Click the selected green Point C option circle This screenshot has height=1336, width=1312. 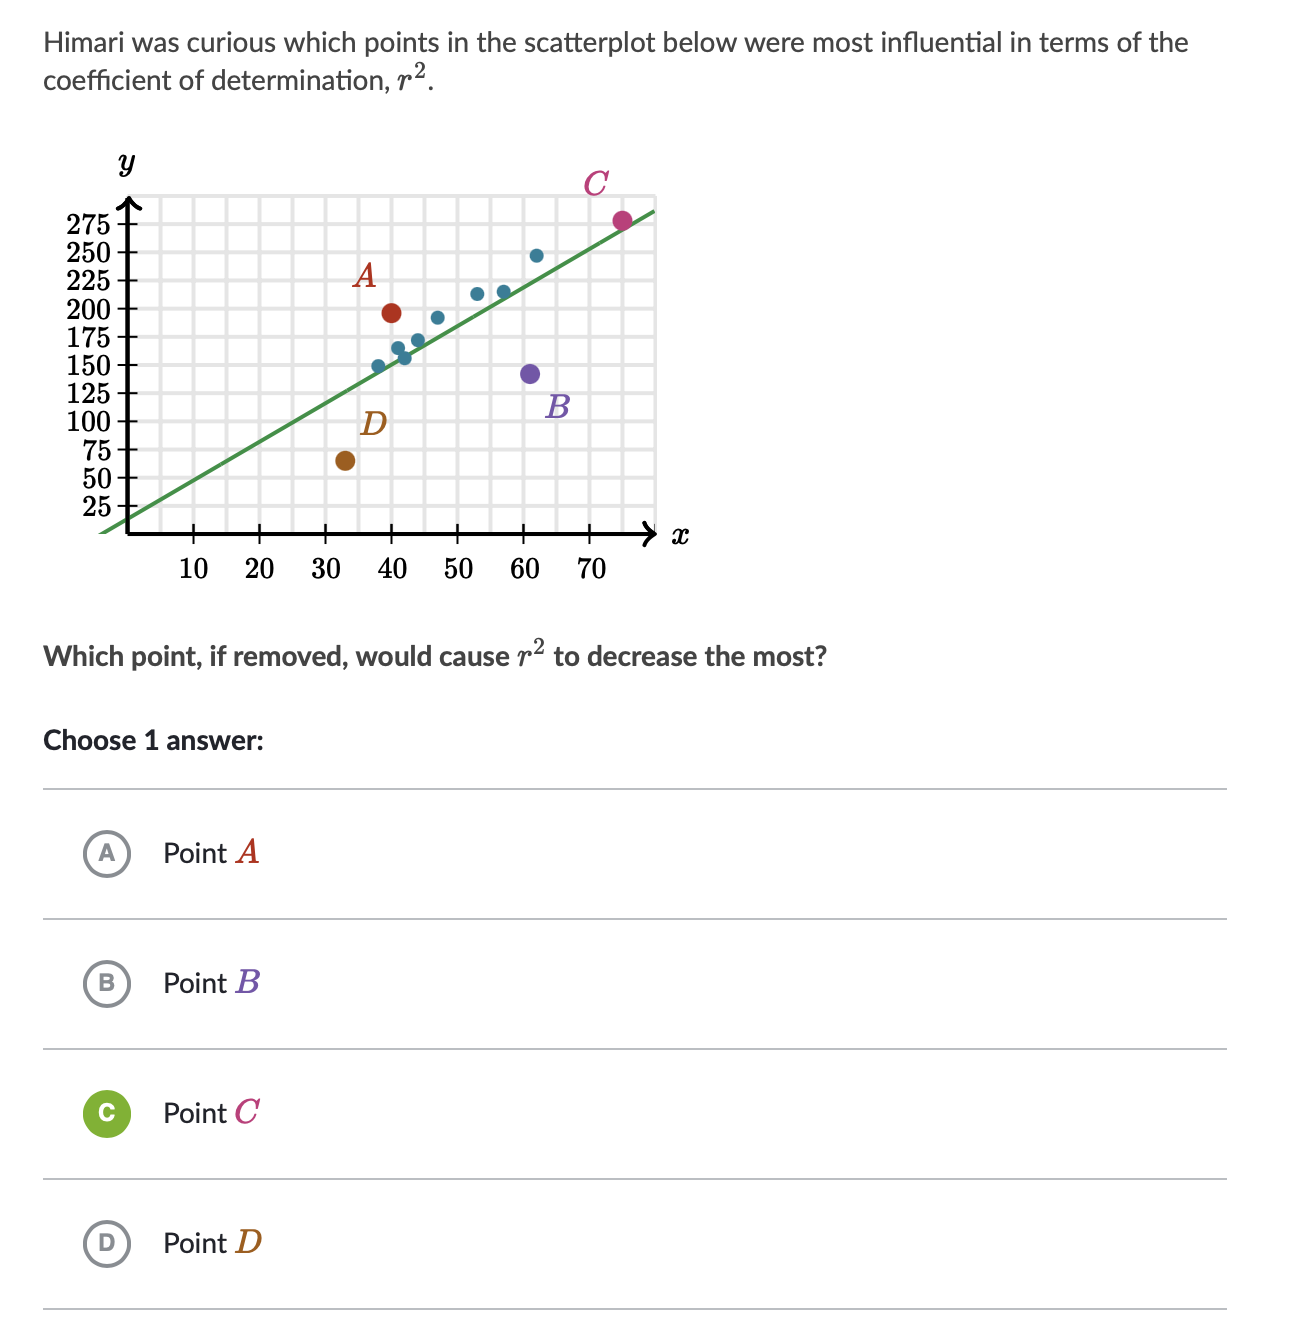[x=107, y=1113]
